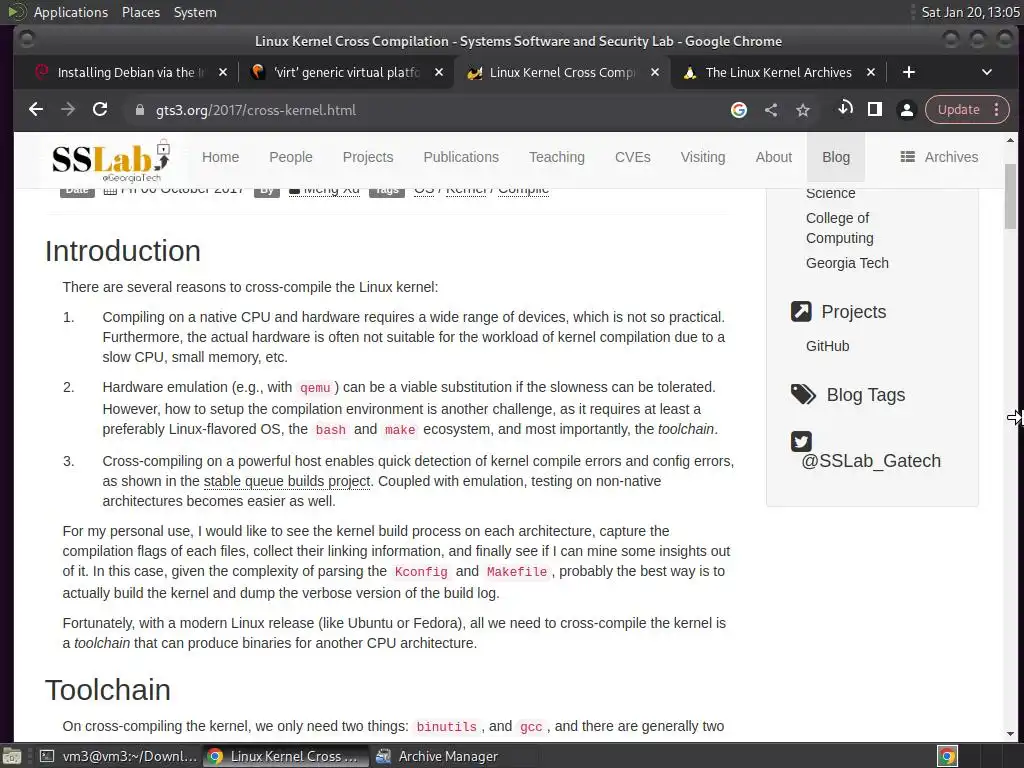Open the Teaching nav item
Screen dimensions: 1024x768
pyautogui.click(x=556, y=157)
